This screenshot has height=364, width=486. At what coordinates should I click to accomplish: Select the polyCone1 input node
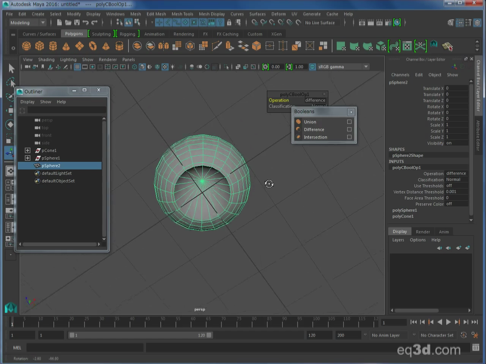pos(403,216)
